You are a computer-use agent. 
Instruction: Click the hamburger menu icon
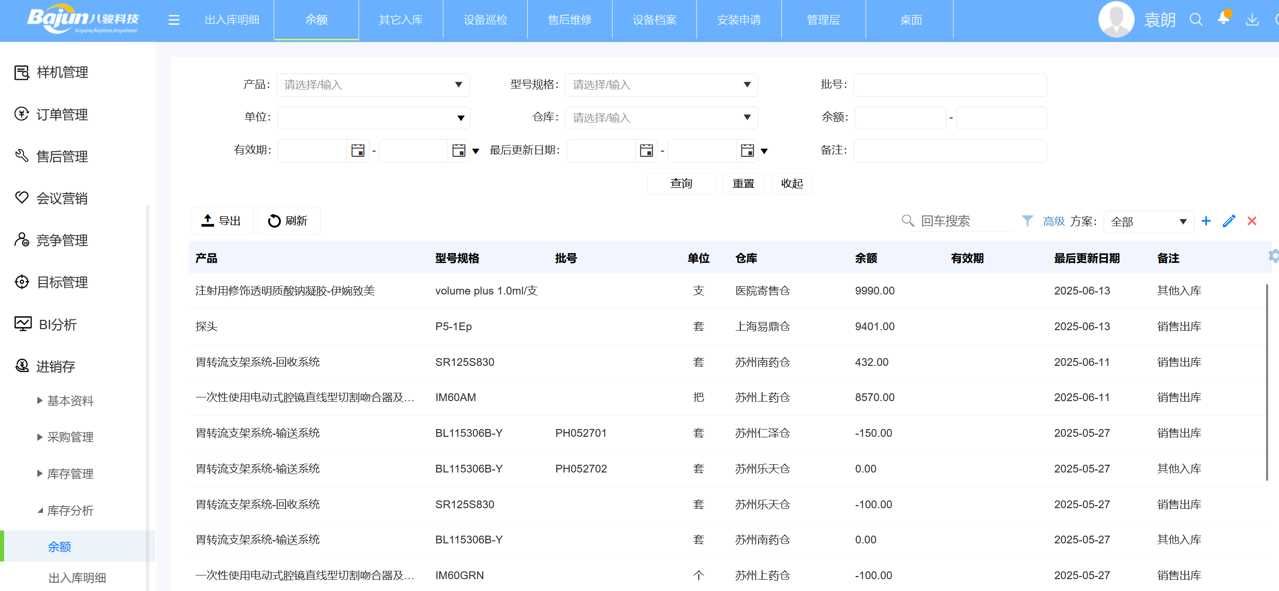174,20
